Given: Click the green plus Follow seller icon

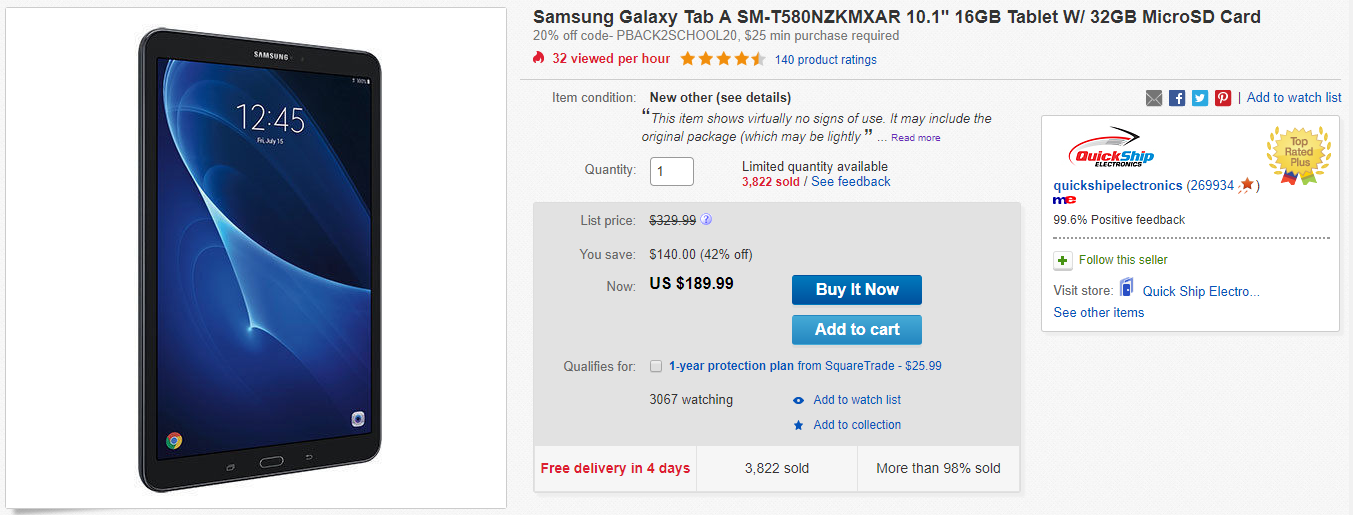Looking at the screenshot, I should pos(1063,260).
